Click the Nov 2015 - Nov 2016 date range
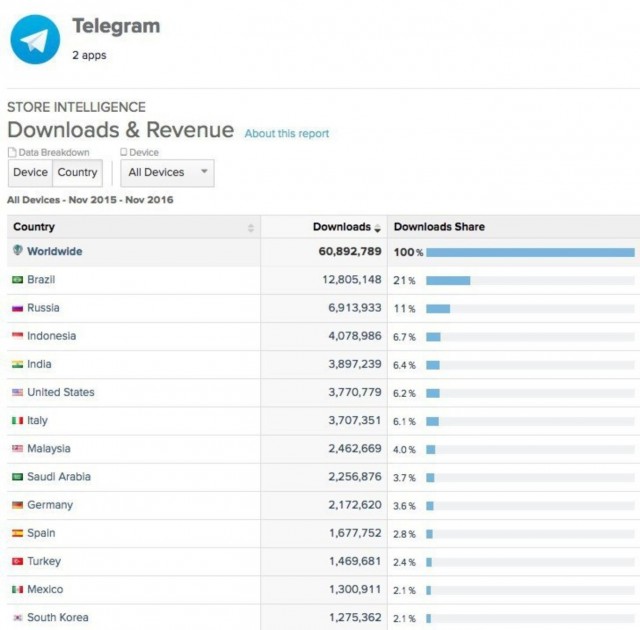The width and height of the screenshot is (640, 630). [121, 200]
